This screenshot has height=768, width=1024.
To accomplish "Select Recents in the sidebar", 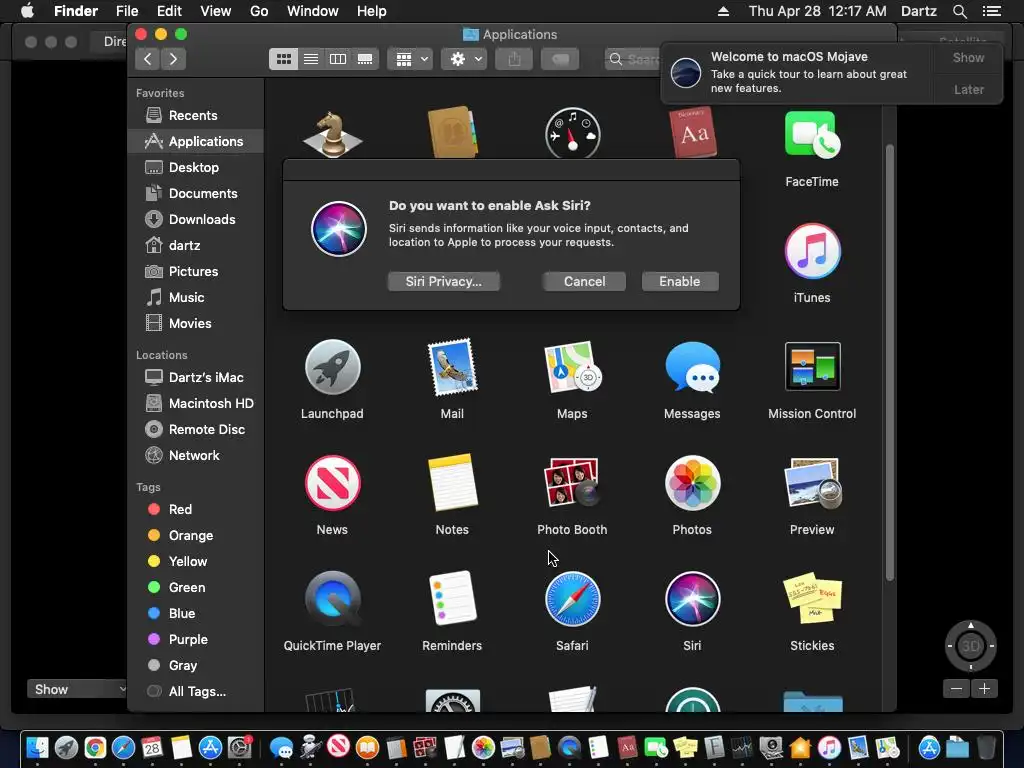I will point(196,116).
